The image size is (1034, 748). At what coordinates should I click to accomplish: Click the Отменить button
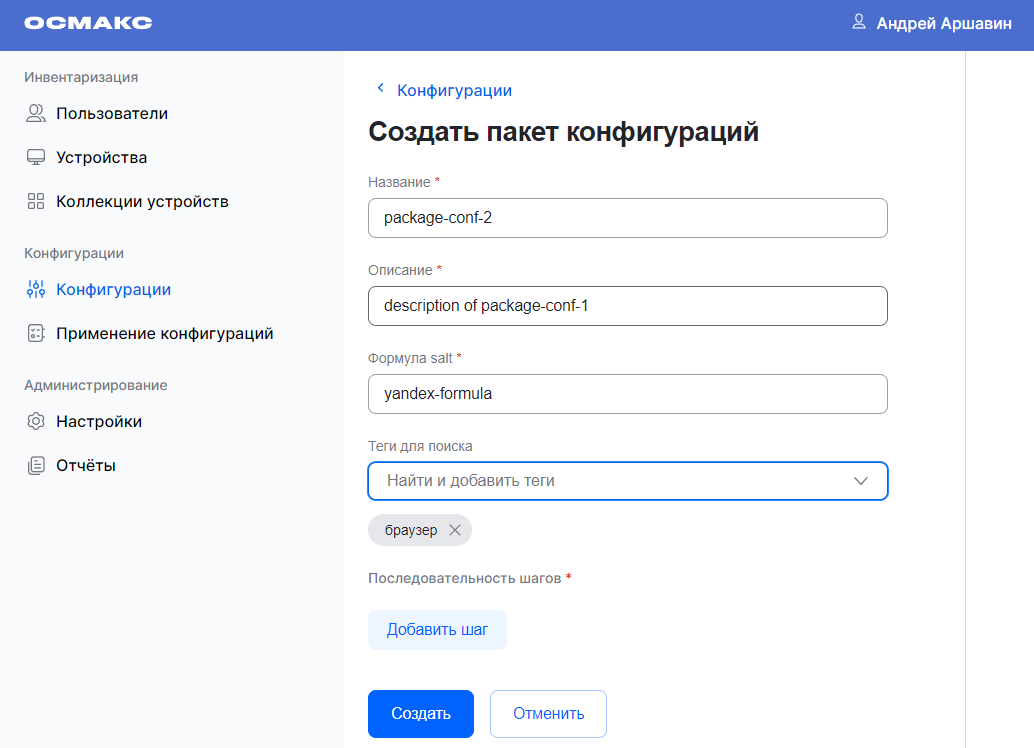point(548,713)
